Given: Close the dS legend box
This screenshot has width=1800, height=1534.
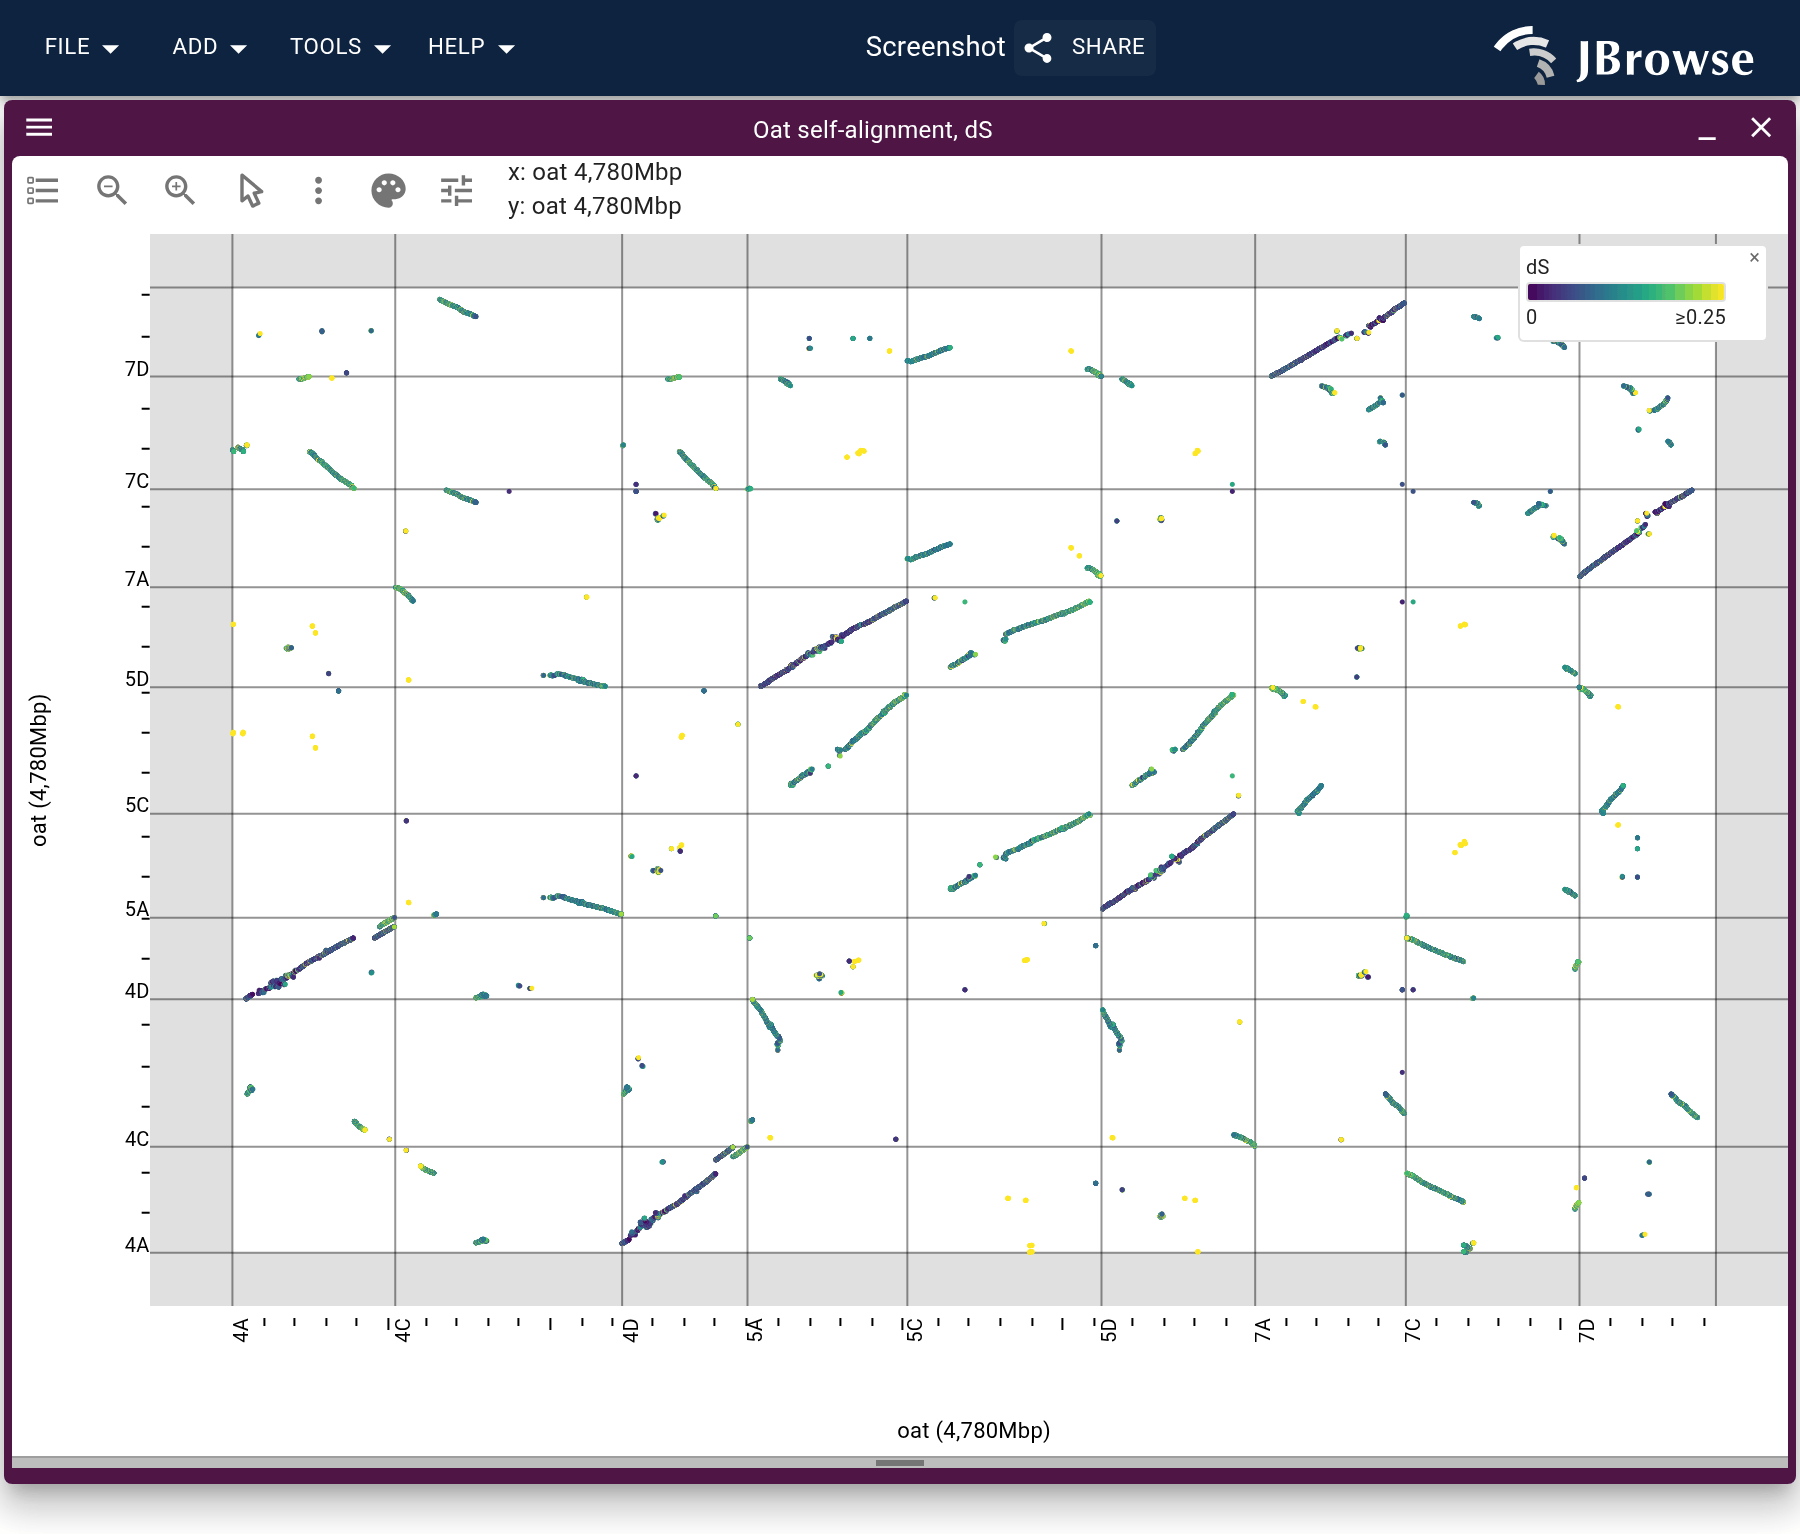Looking at the screenshot, I should [1754, 258].
